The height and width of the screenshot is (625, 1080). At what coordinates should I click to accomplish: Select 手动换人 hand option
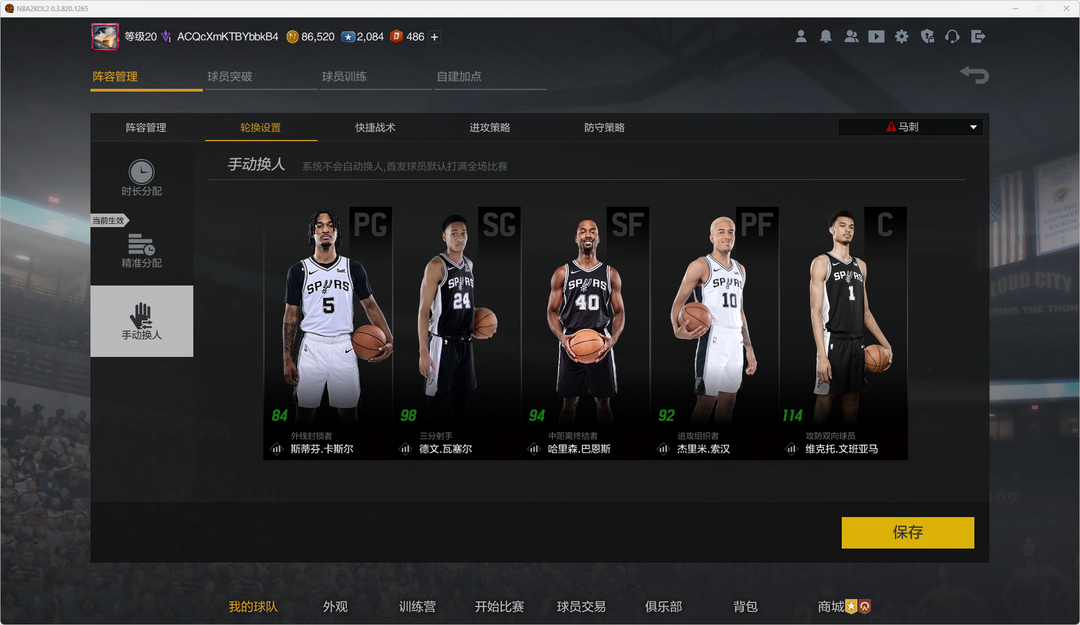pos(142,321)
